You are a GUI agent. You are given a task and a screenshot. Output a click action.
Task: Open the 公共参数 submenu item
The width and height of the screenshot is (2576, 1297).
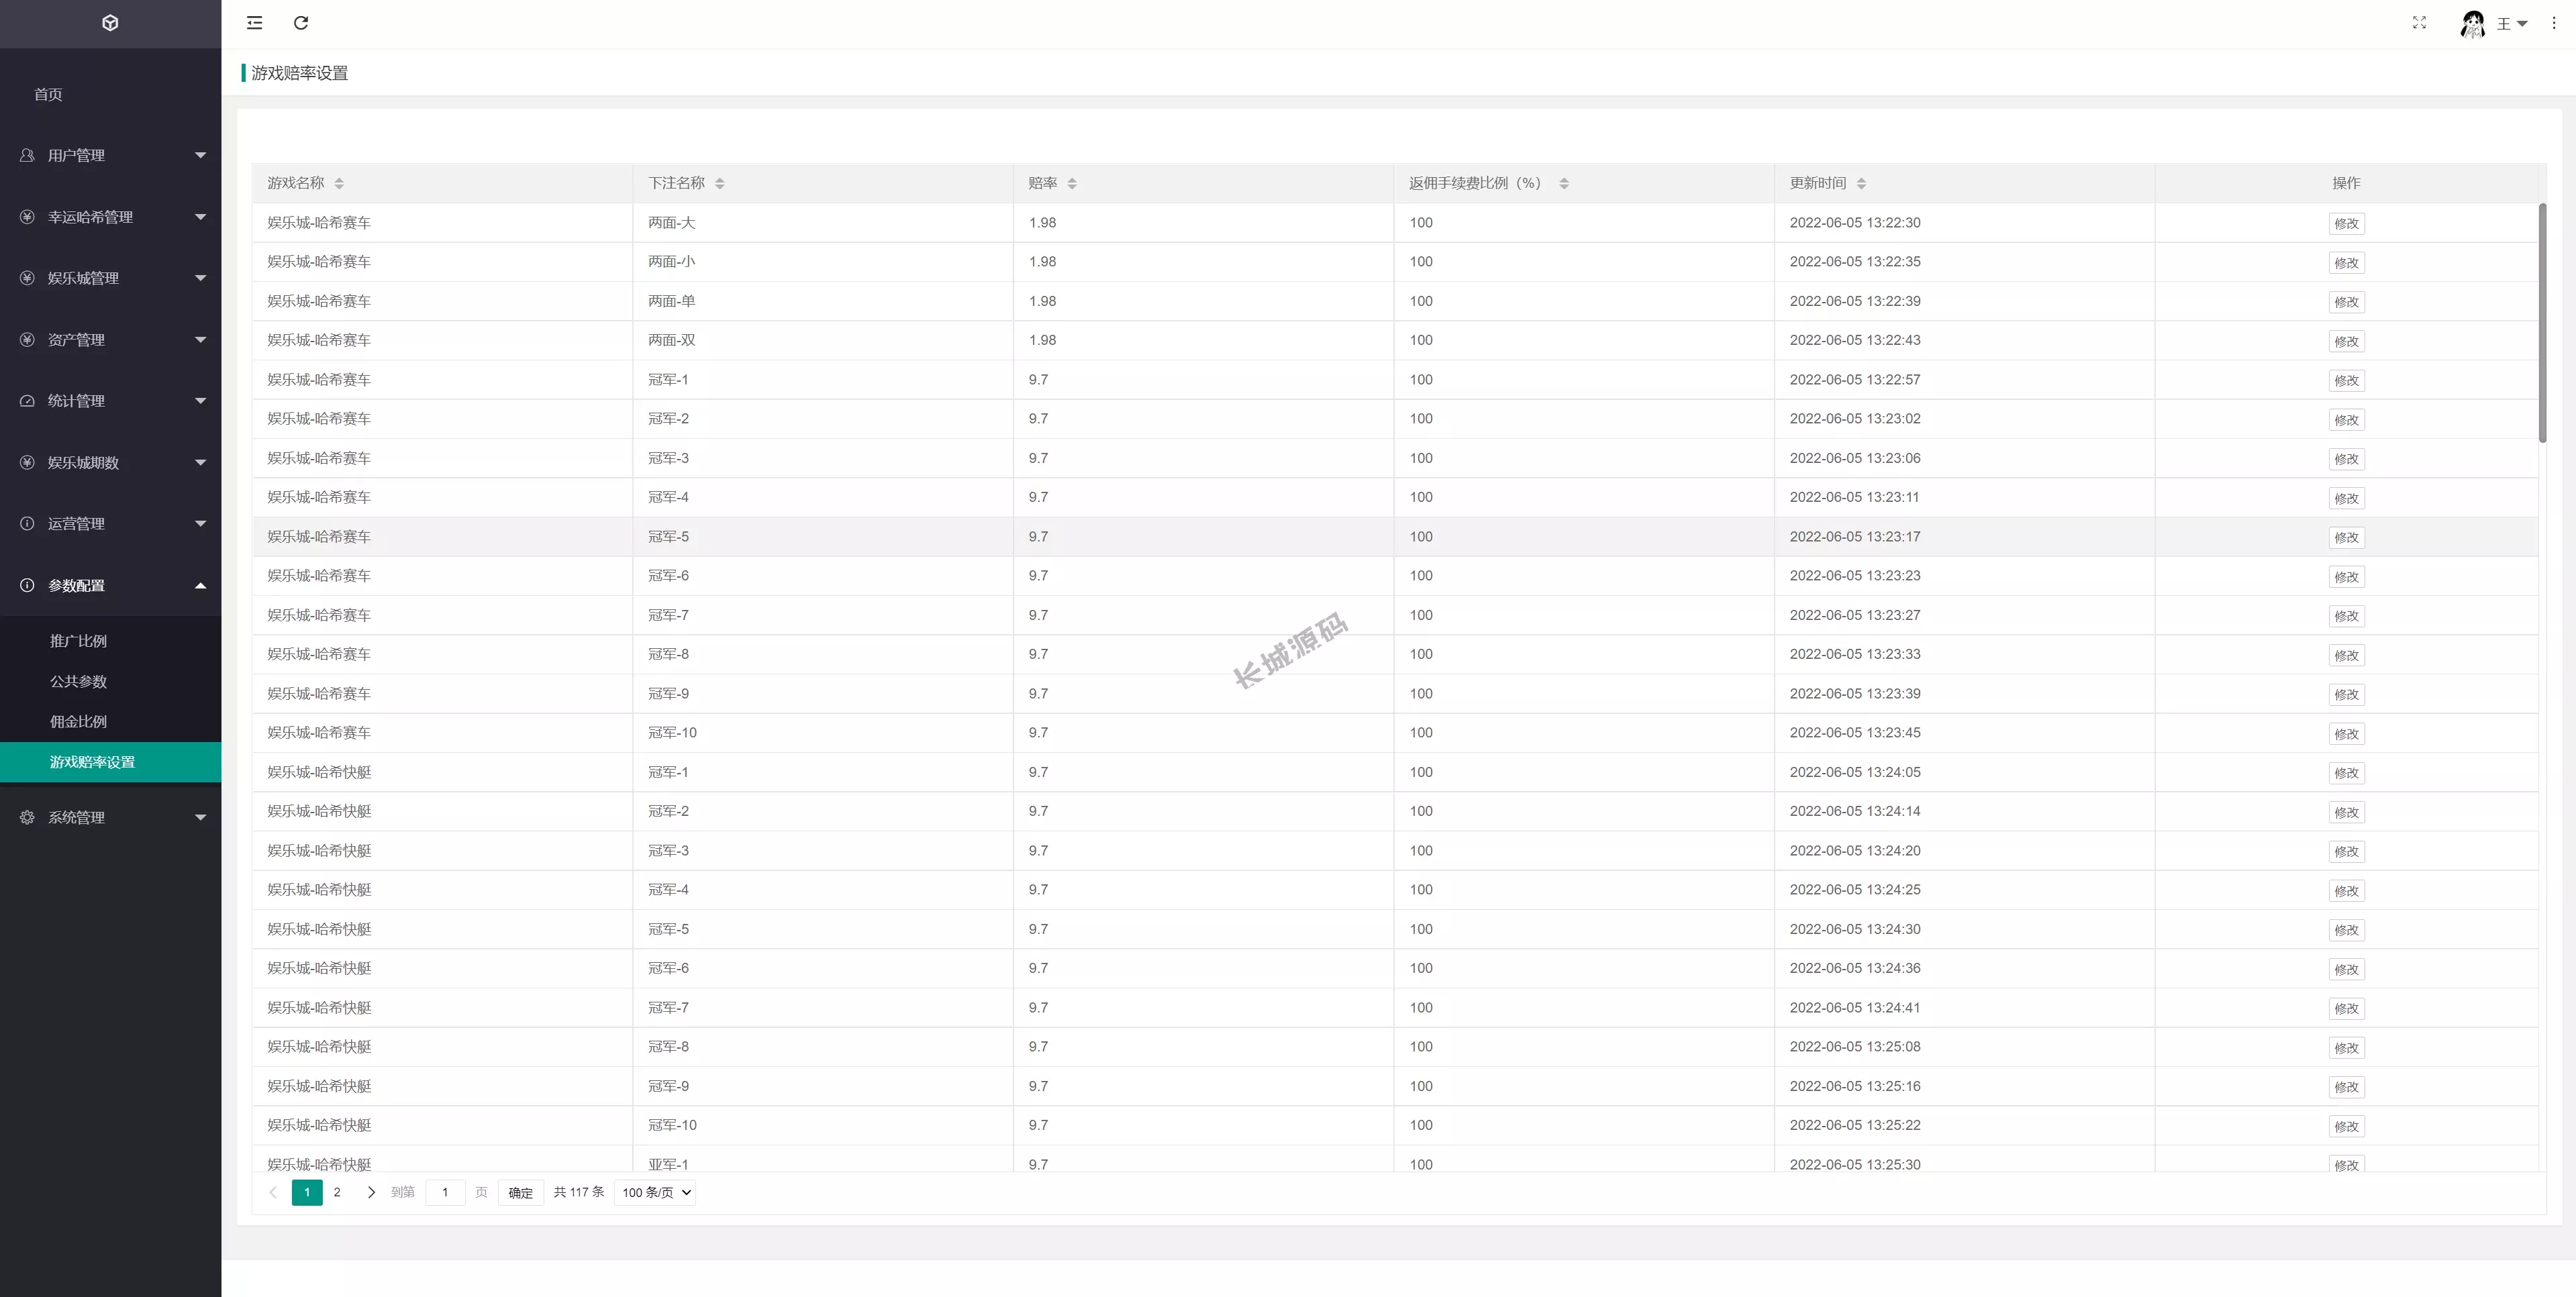tap(78, 681)
